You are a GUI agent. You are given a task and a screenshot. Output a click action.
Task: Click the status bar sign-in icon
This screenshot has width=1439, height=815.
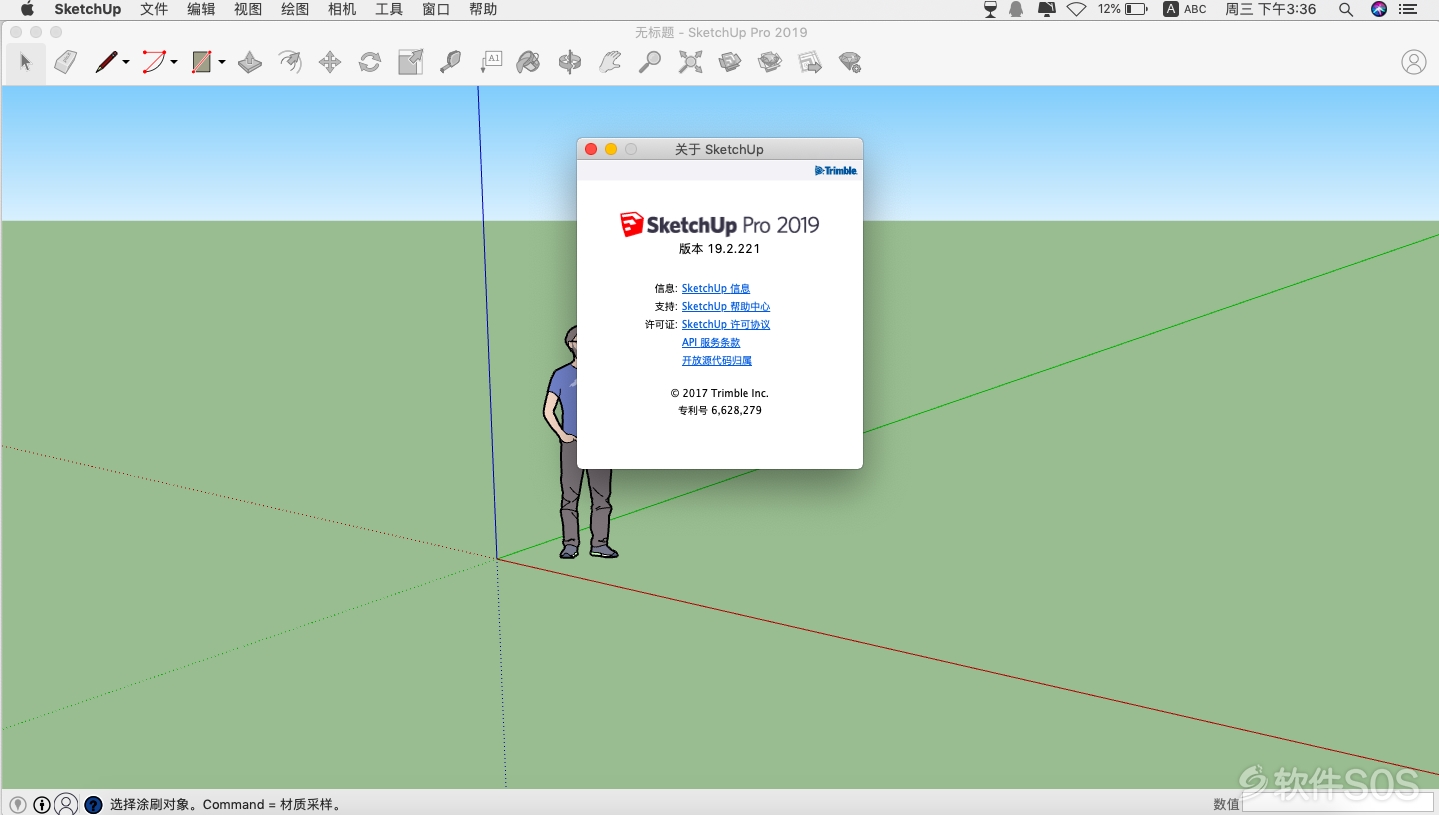66,804
